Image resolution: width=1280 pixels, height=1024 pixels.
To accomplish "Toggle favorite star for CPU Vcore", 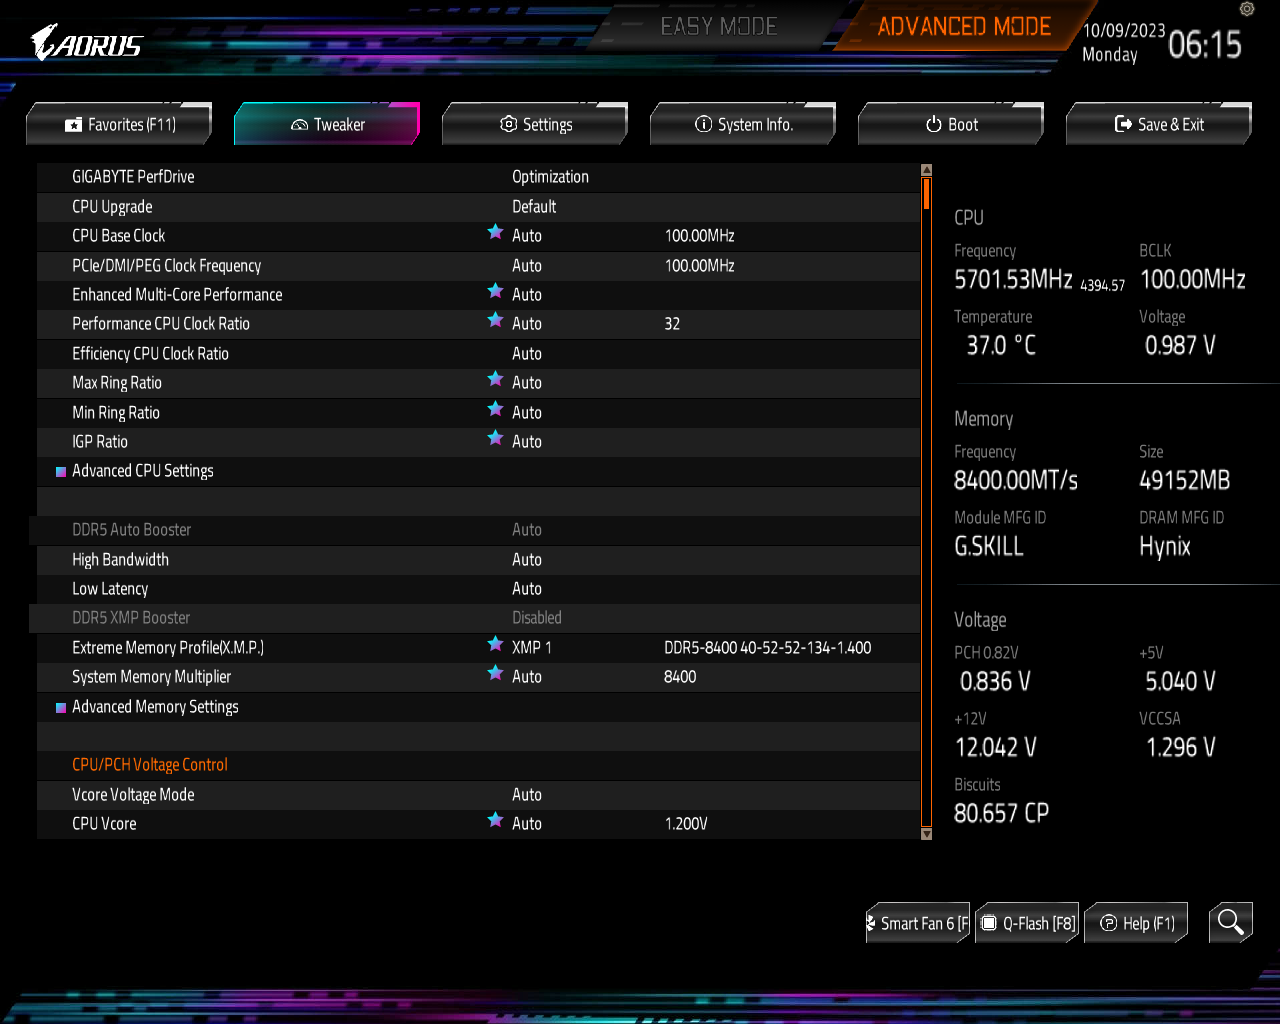I will [x=495, y=821].
